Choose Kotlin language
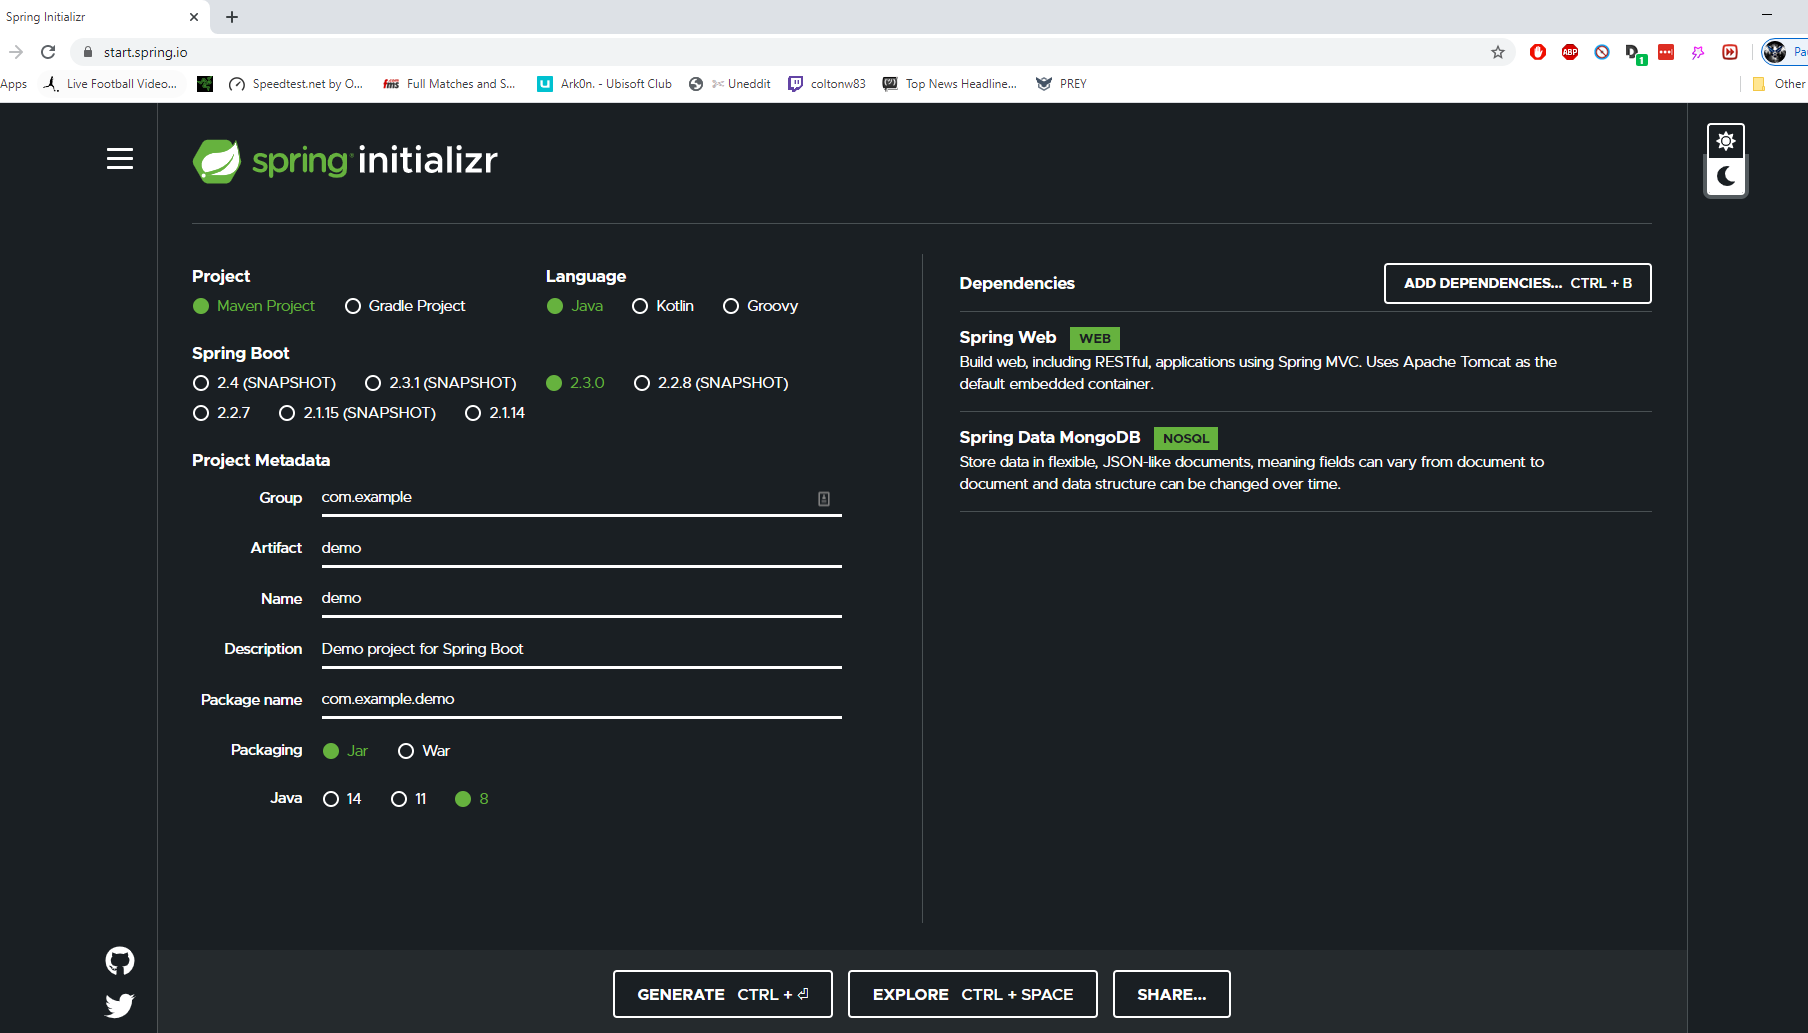The height and width of the screenshot is (1033, 1808). [x=663, y=306]
